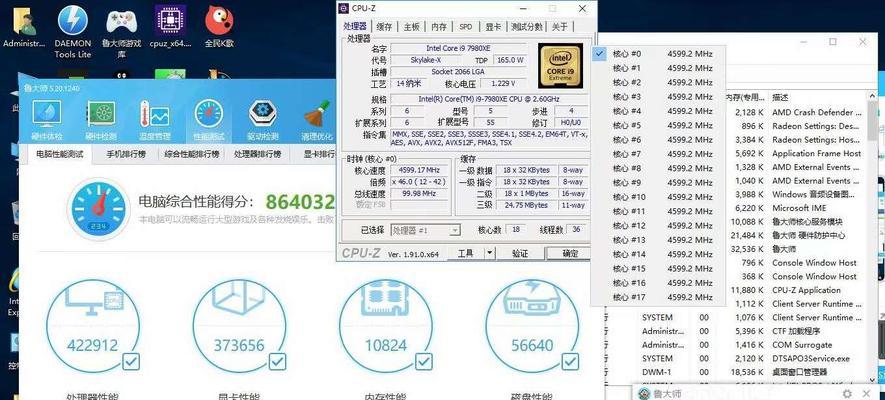This screenshot has height=400, width=885.
Task: Select 核心 #12 in the core menu
Action: pos(658,226)
